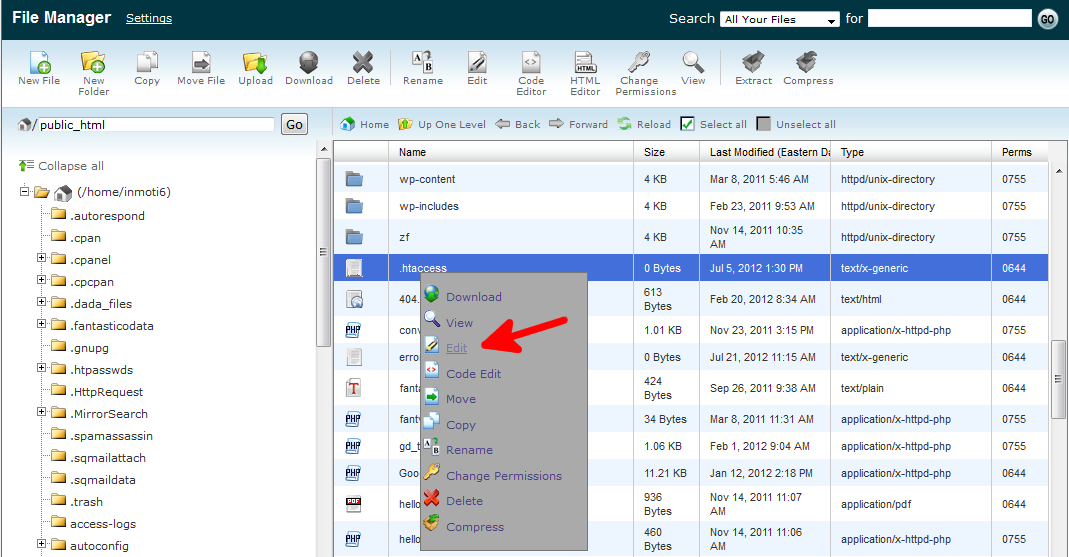
Task: Expand the .htpasswds folder in tree
Action: pyautogui.click(x=43, y=368)
